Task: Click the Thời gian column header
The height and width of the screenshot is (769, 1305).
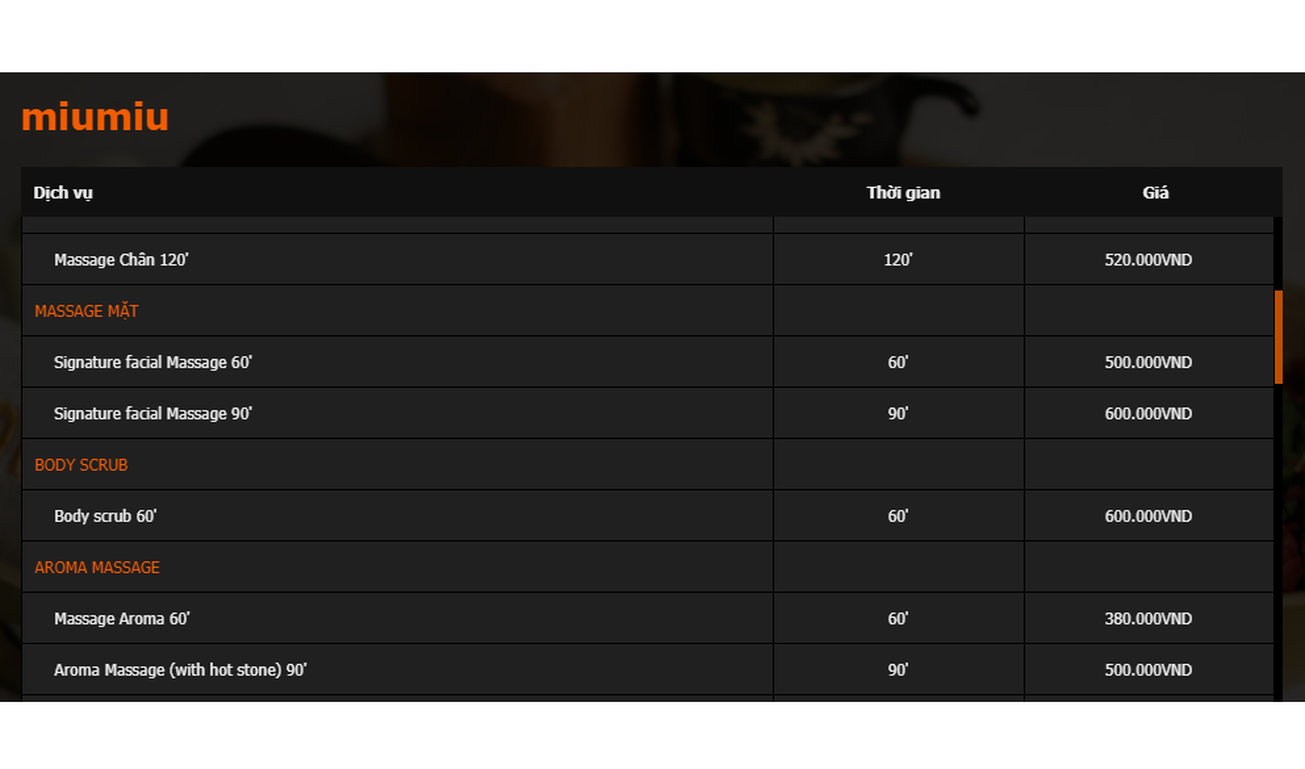Action: coord(903,193)
